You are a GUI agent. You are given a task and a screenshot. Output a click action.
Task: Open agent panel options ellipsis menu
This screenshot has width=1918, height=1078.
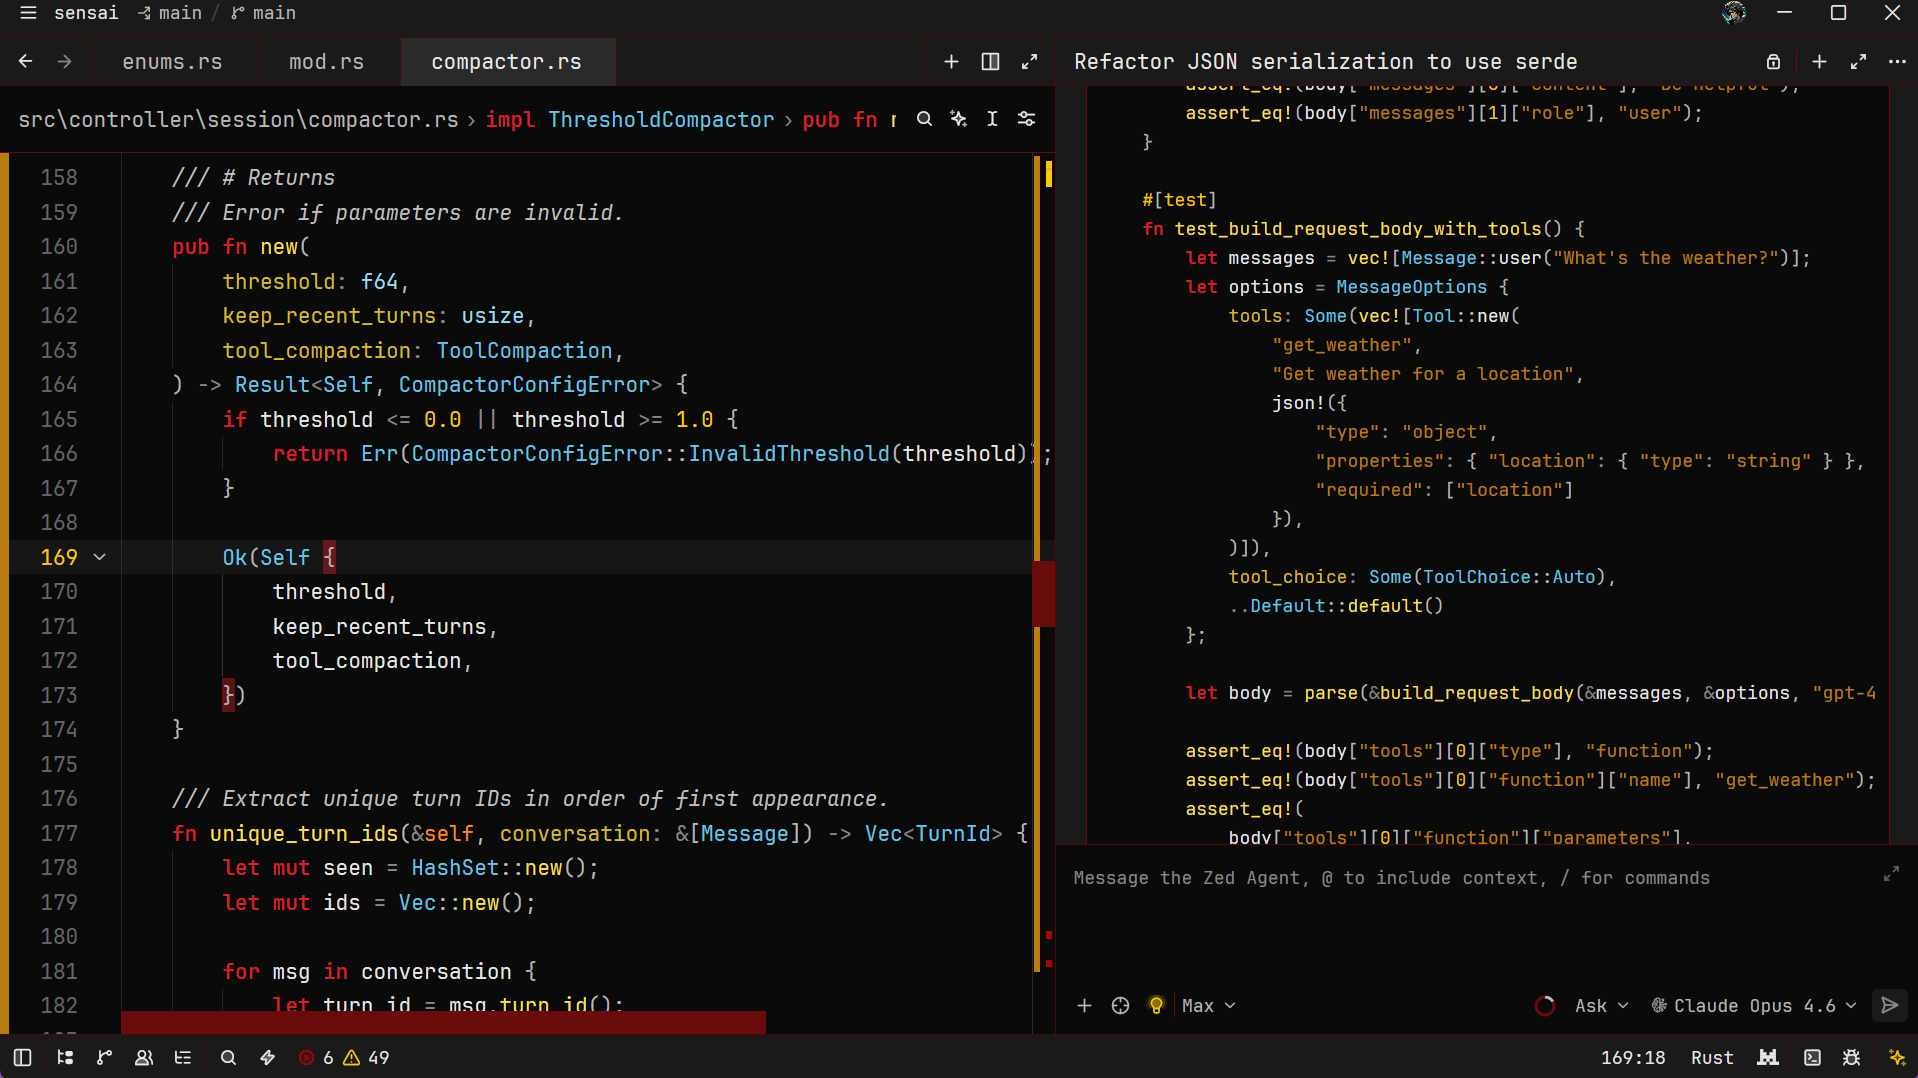pos(1897,62)
